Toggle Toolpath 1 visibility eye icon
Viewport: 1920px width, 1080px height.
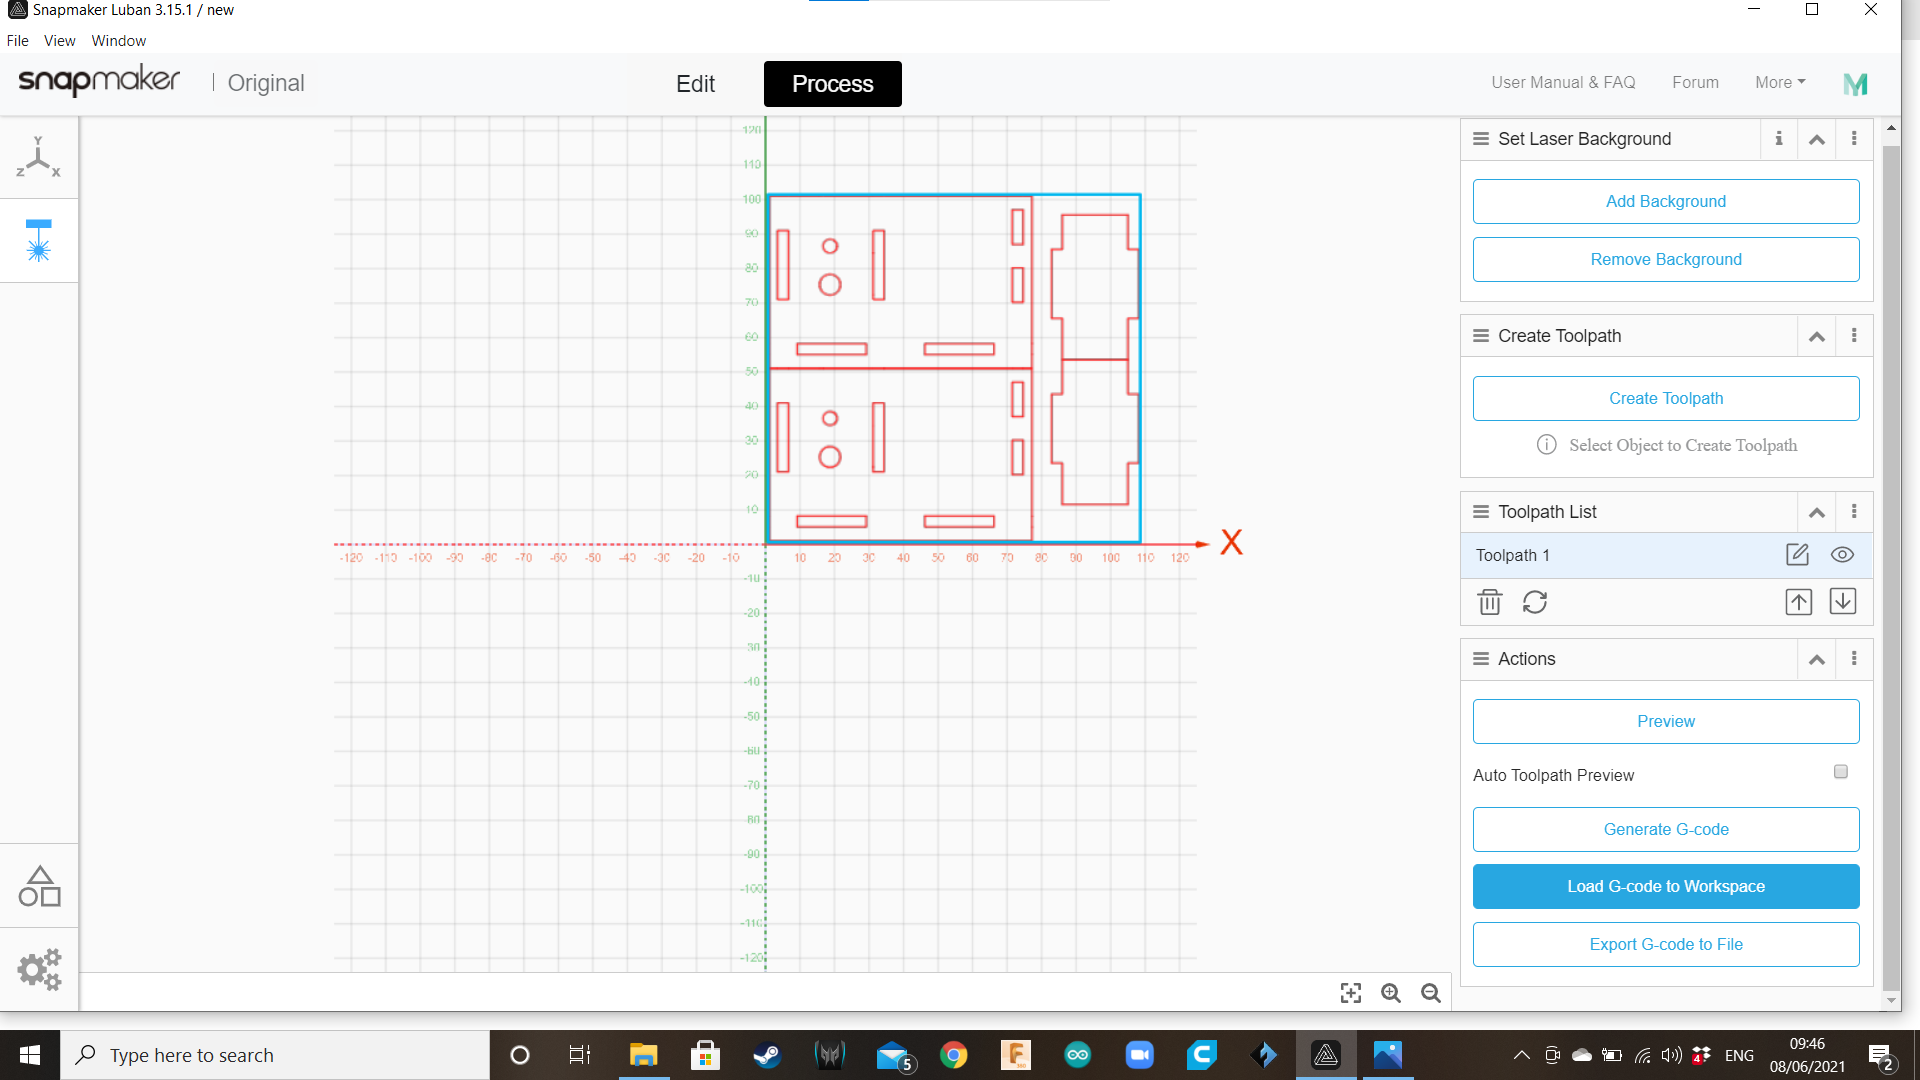(1842, 555)
